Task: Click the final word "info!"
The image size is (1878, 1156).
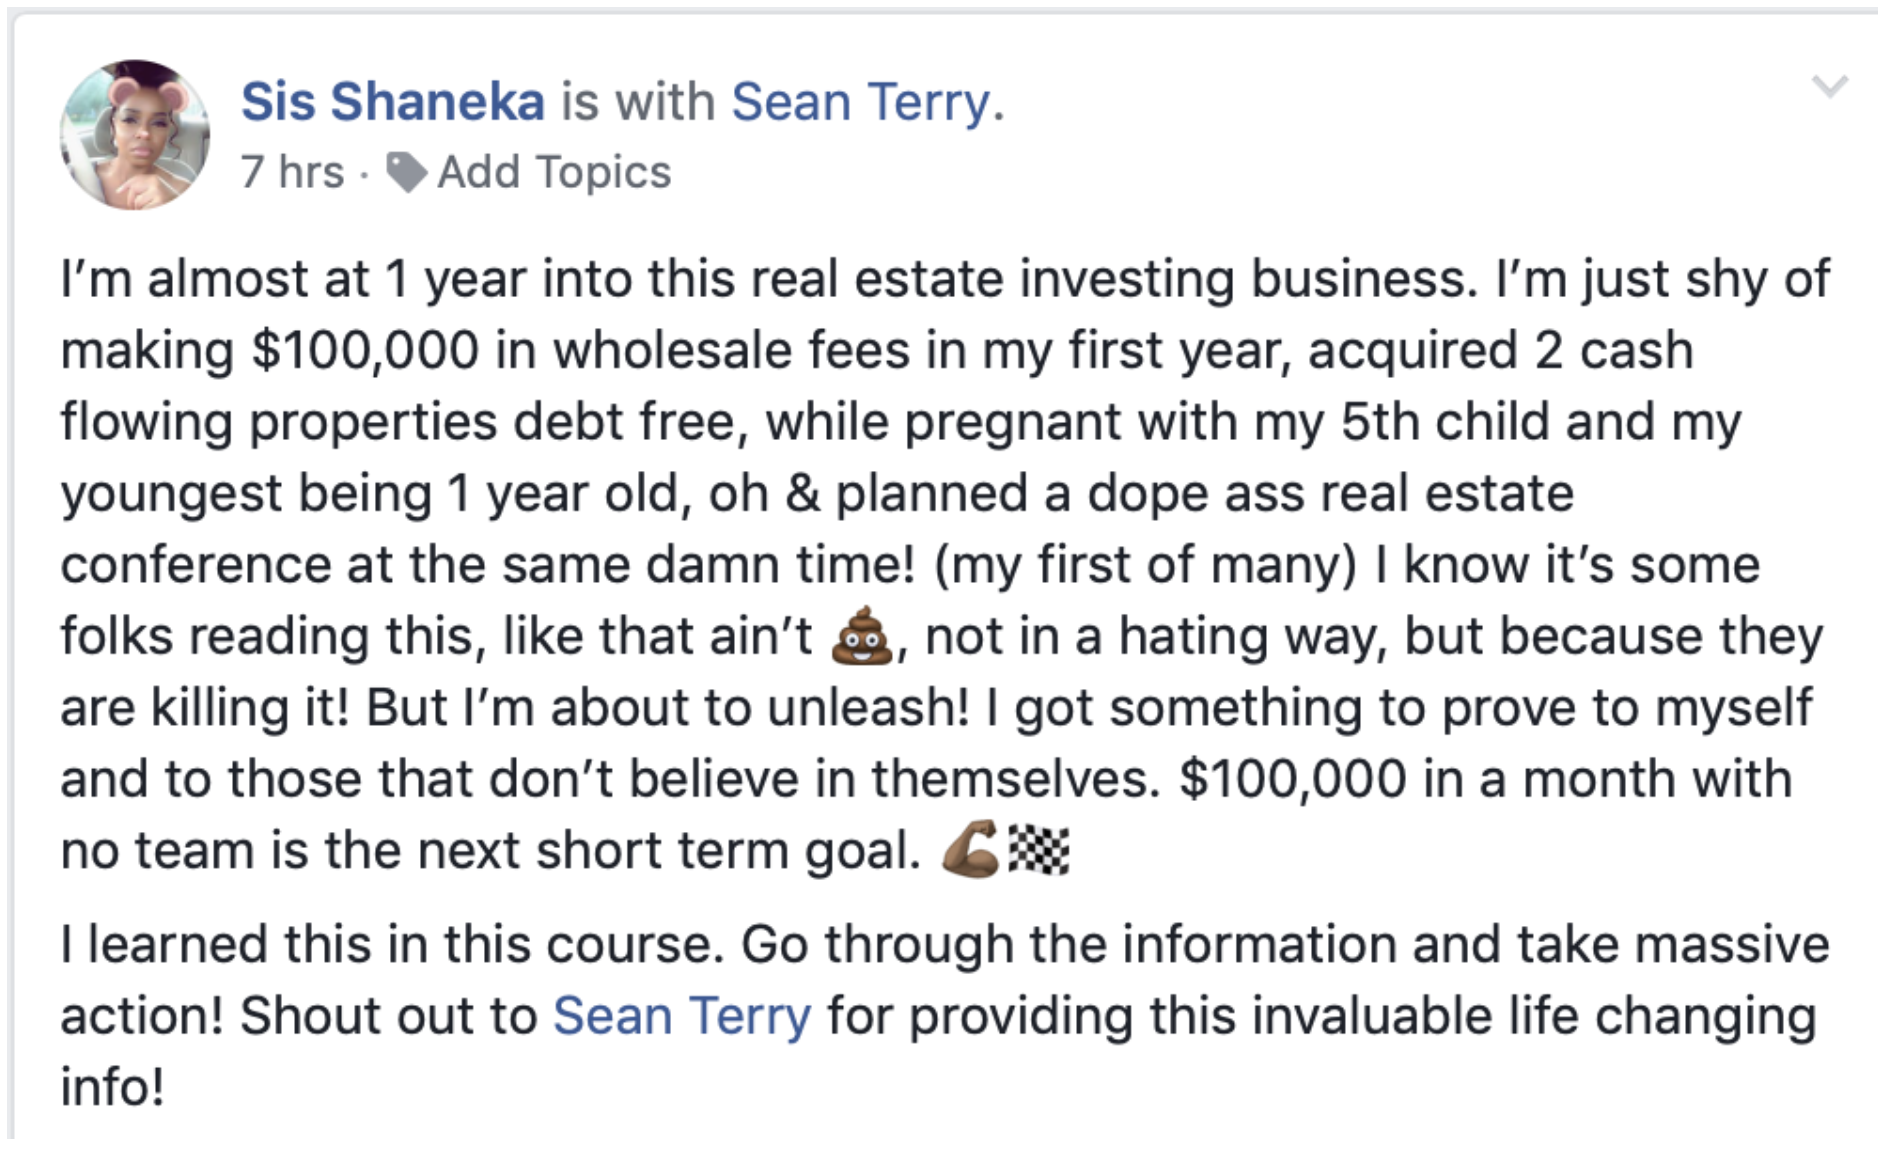Action: click(x=112, y=1087)
